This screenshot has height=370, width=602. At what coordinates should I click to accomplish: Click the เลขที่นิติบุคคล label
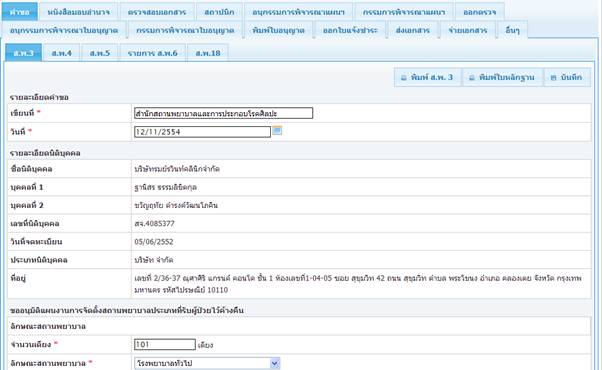[x=35, y=223]
